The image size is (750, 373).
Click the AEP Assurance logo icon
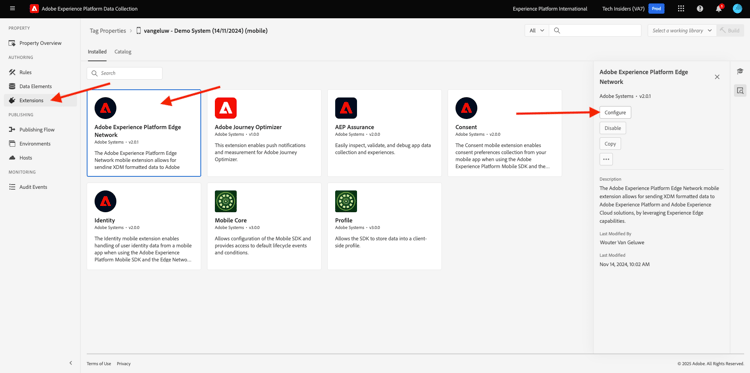[x=346, y=108]
